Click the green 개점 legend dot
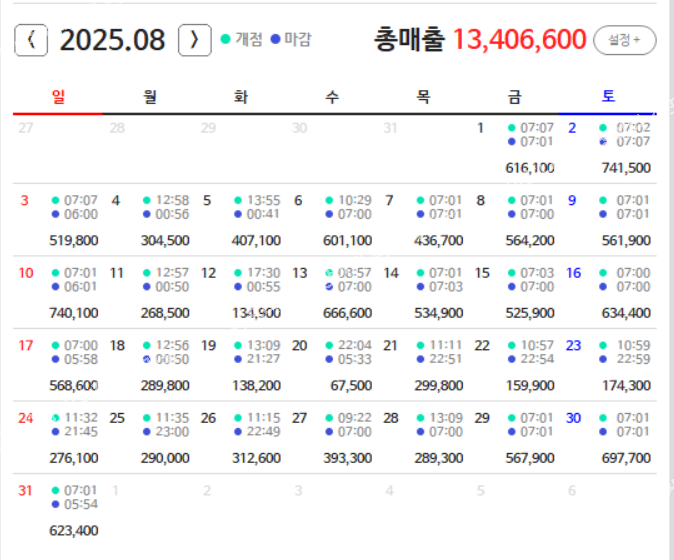Screen dimensions: 674x560 click(x=226, y=39)
